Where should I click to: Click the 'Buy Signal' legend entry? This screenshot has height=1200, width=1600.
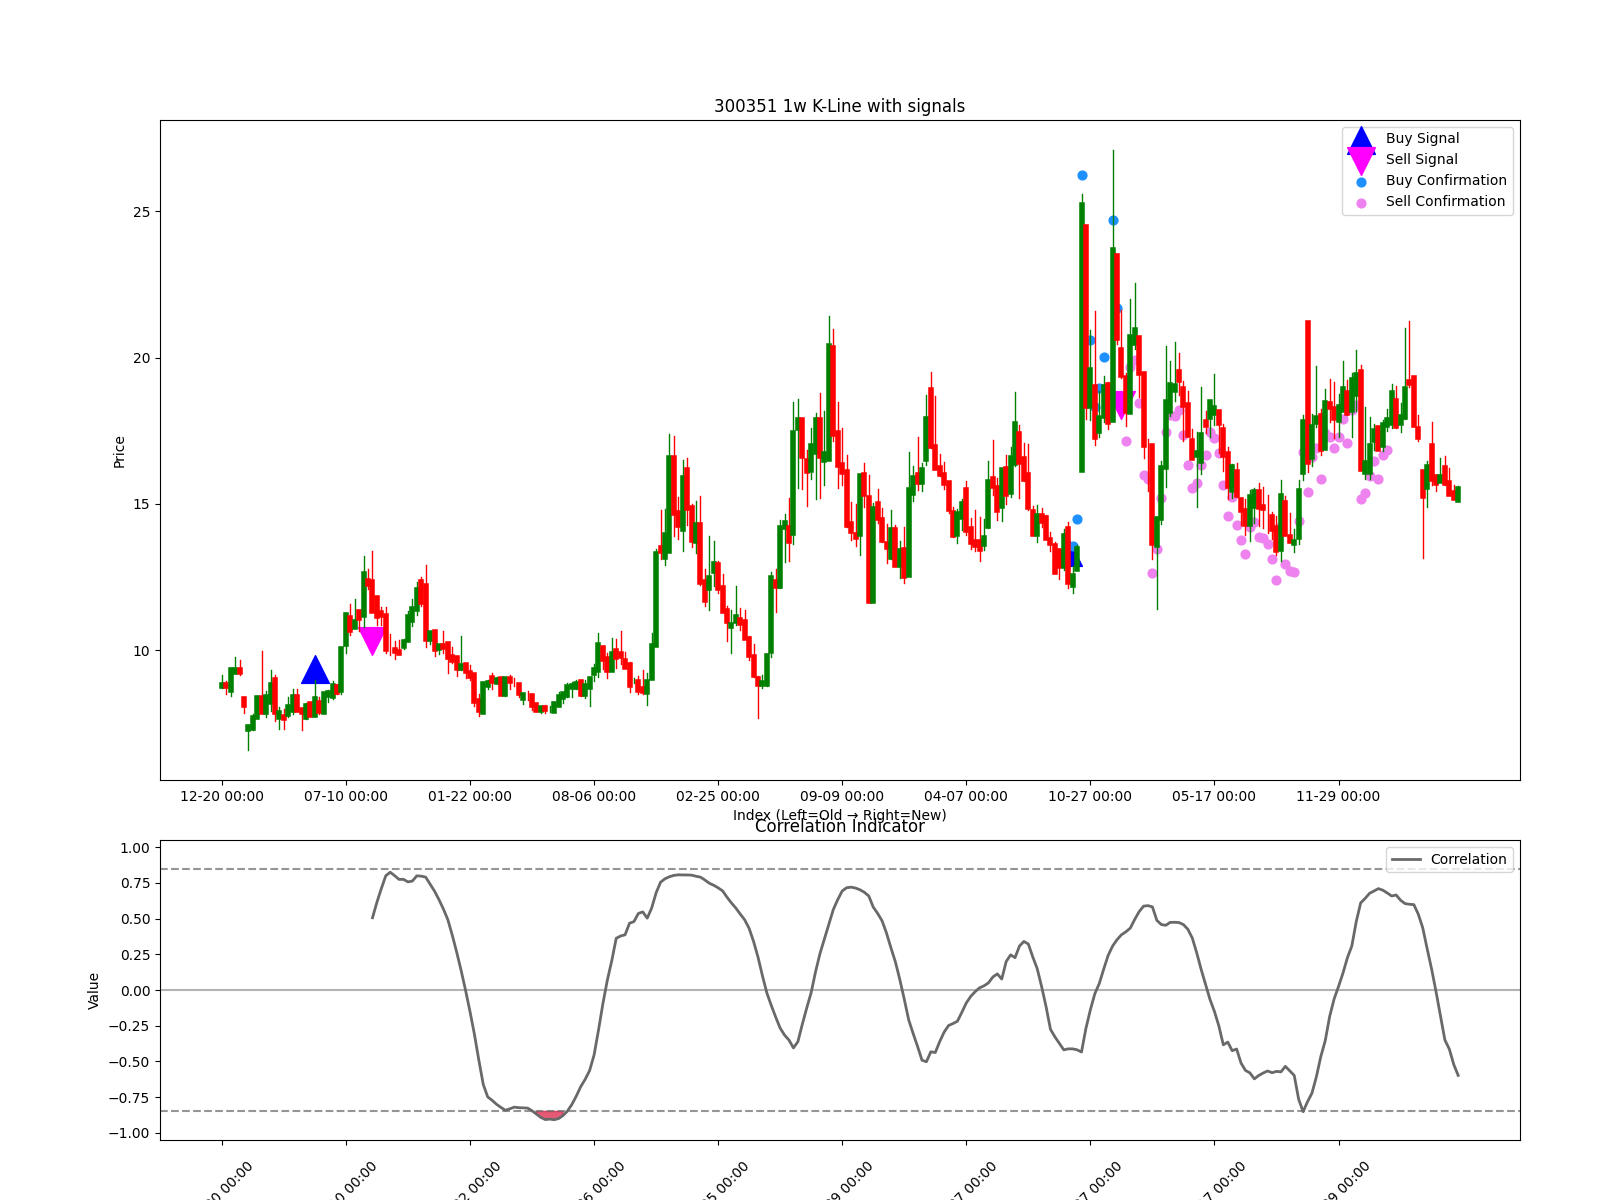pos(1422,138)
